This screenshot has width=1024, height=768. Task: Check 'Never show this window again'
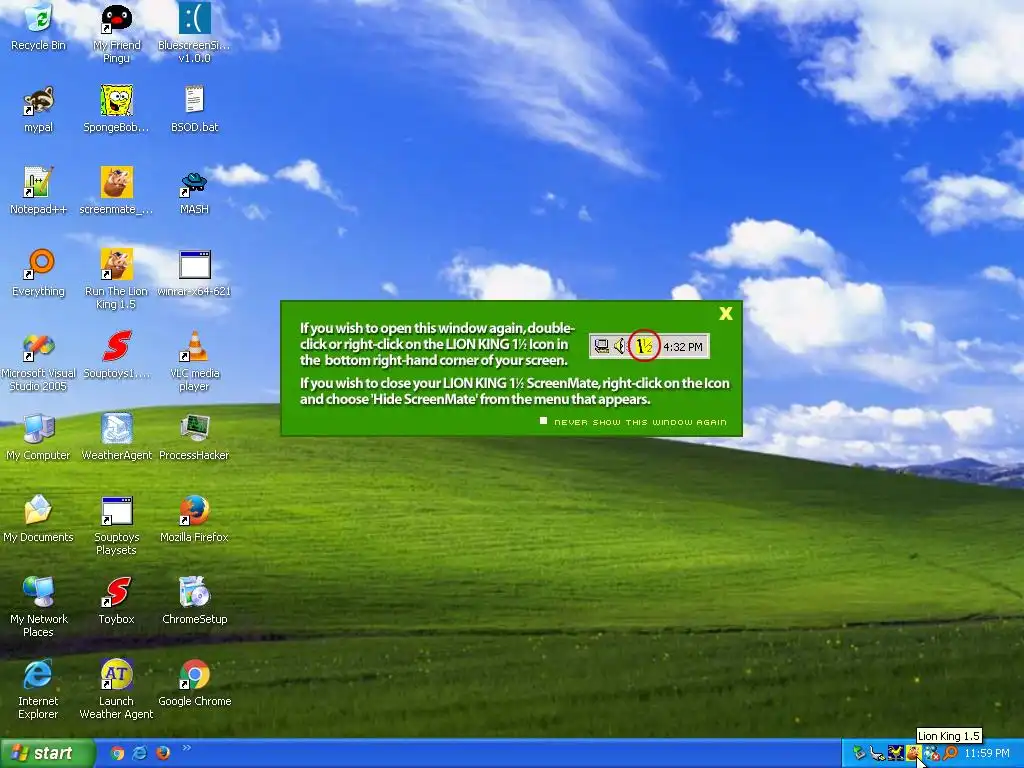pos(543,421)
